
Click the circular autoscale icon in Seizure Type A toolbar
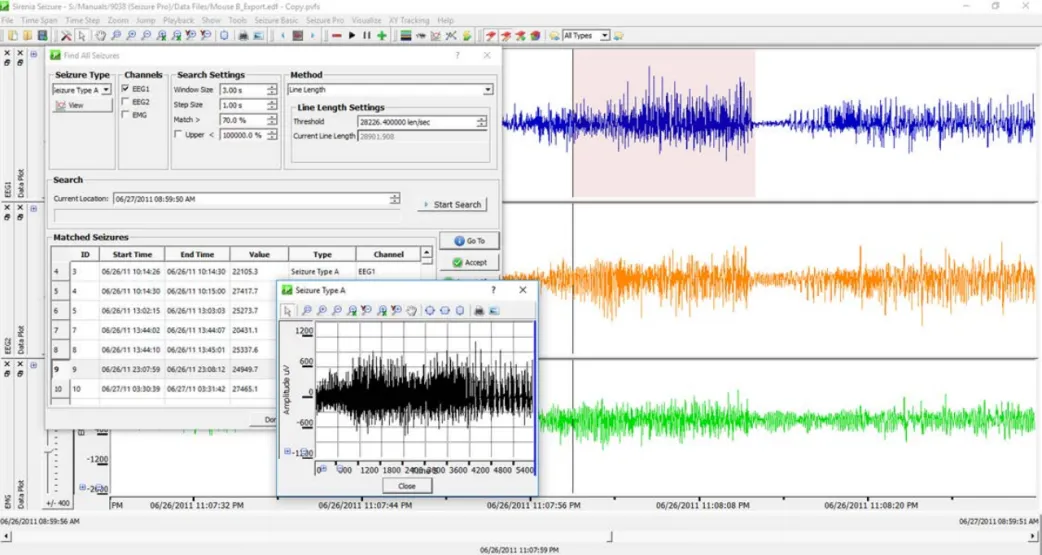tap(430, 310)
